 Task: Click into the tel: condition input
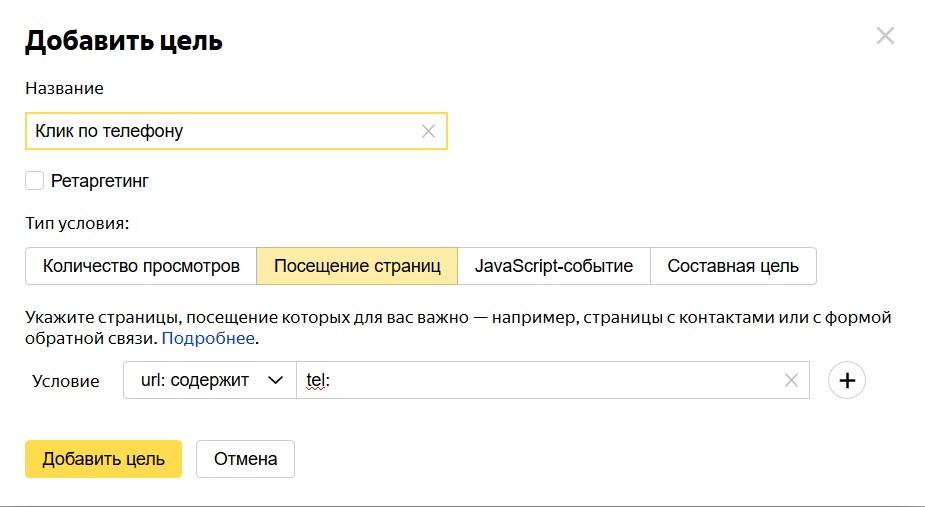point(540,380)
